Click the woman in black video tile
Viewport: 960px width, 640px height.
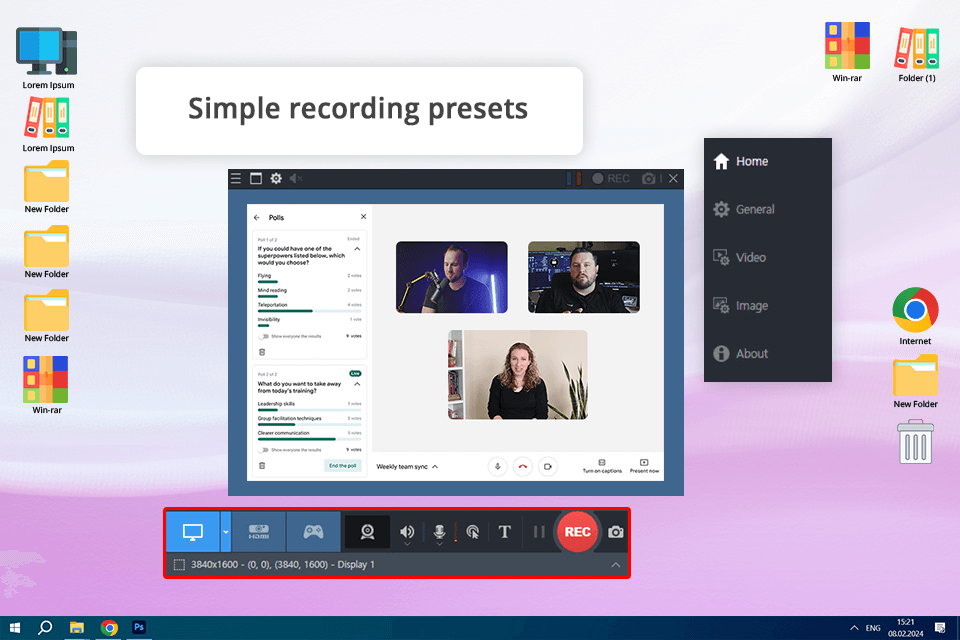(x=518, y=375)
